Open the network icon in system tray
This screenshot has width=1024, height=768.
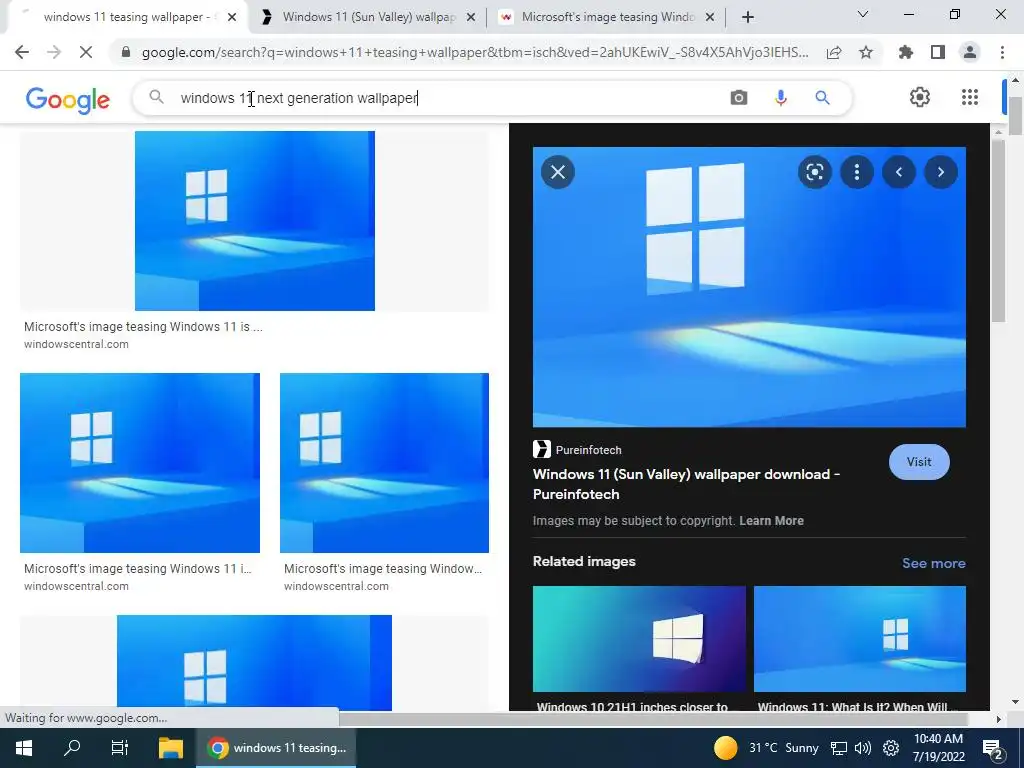[x=839, y=748]
